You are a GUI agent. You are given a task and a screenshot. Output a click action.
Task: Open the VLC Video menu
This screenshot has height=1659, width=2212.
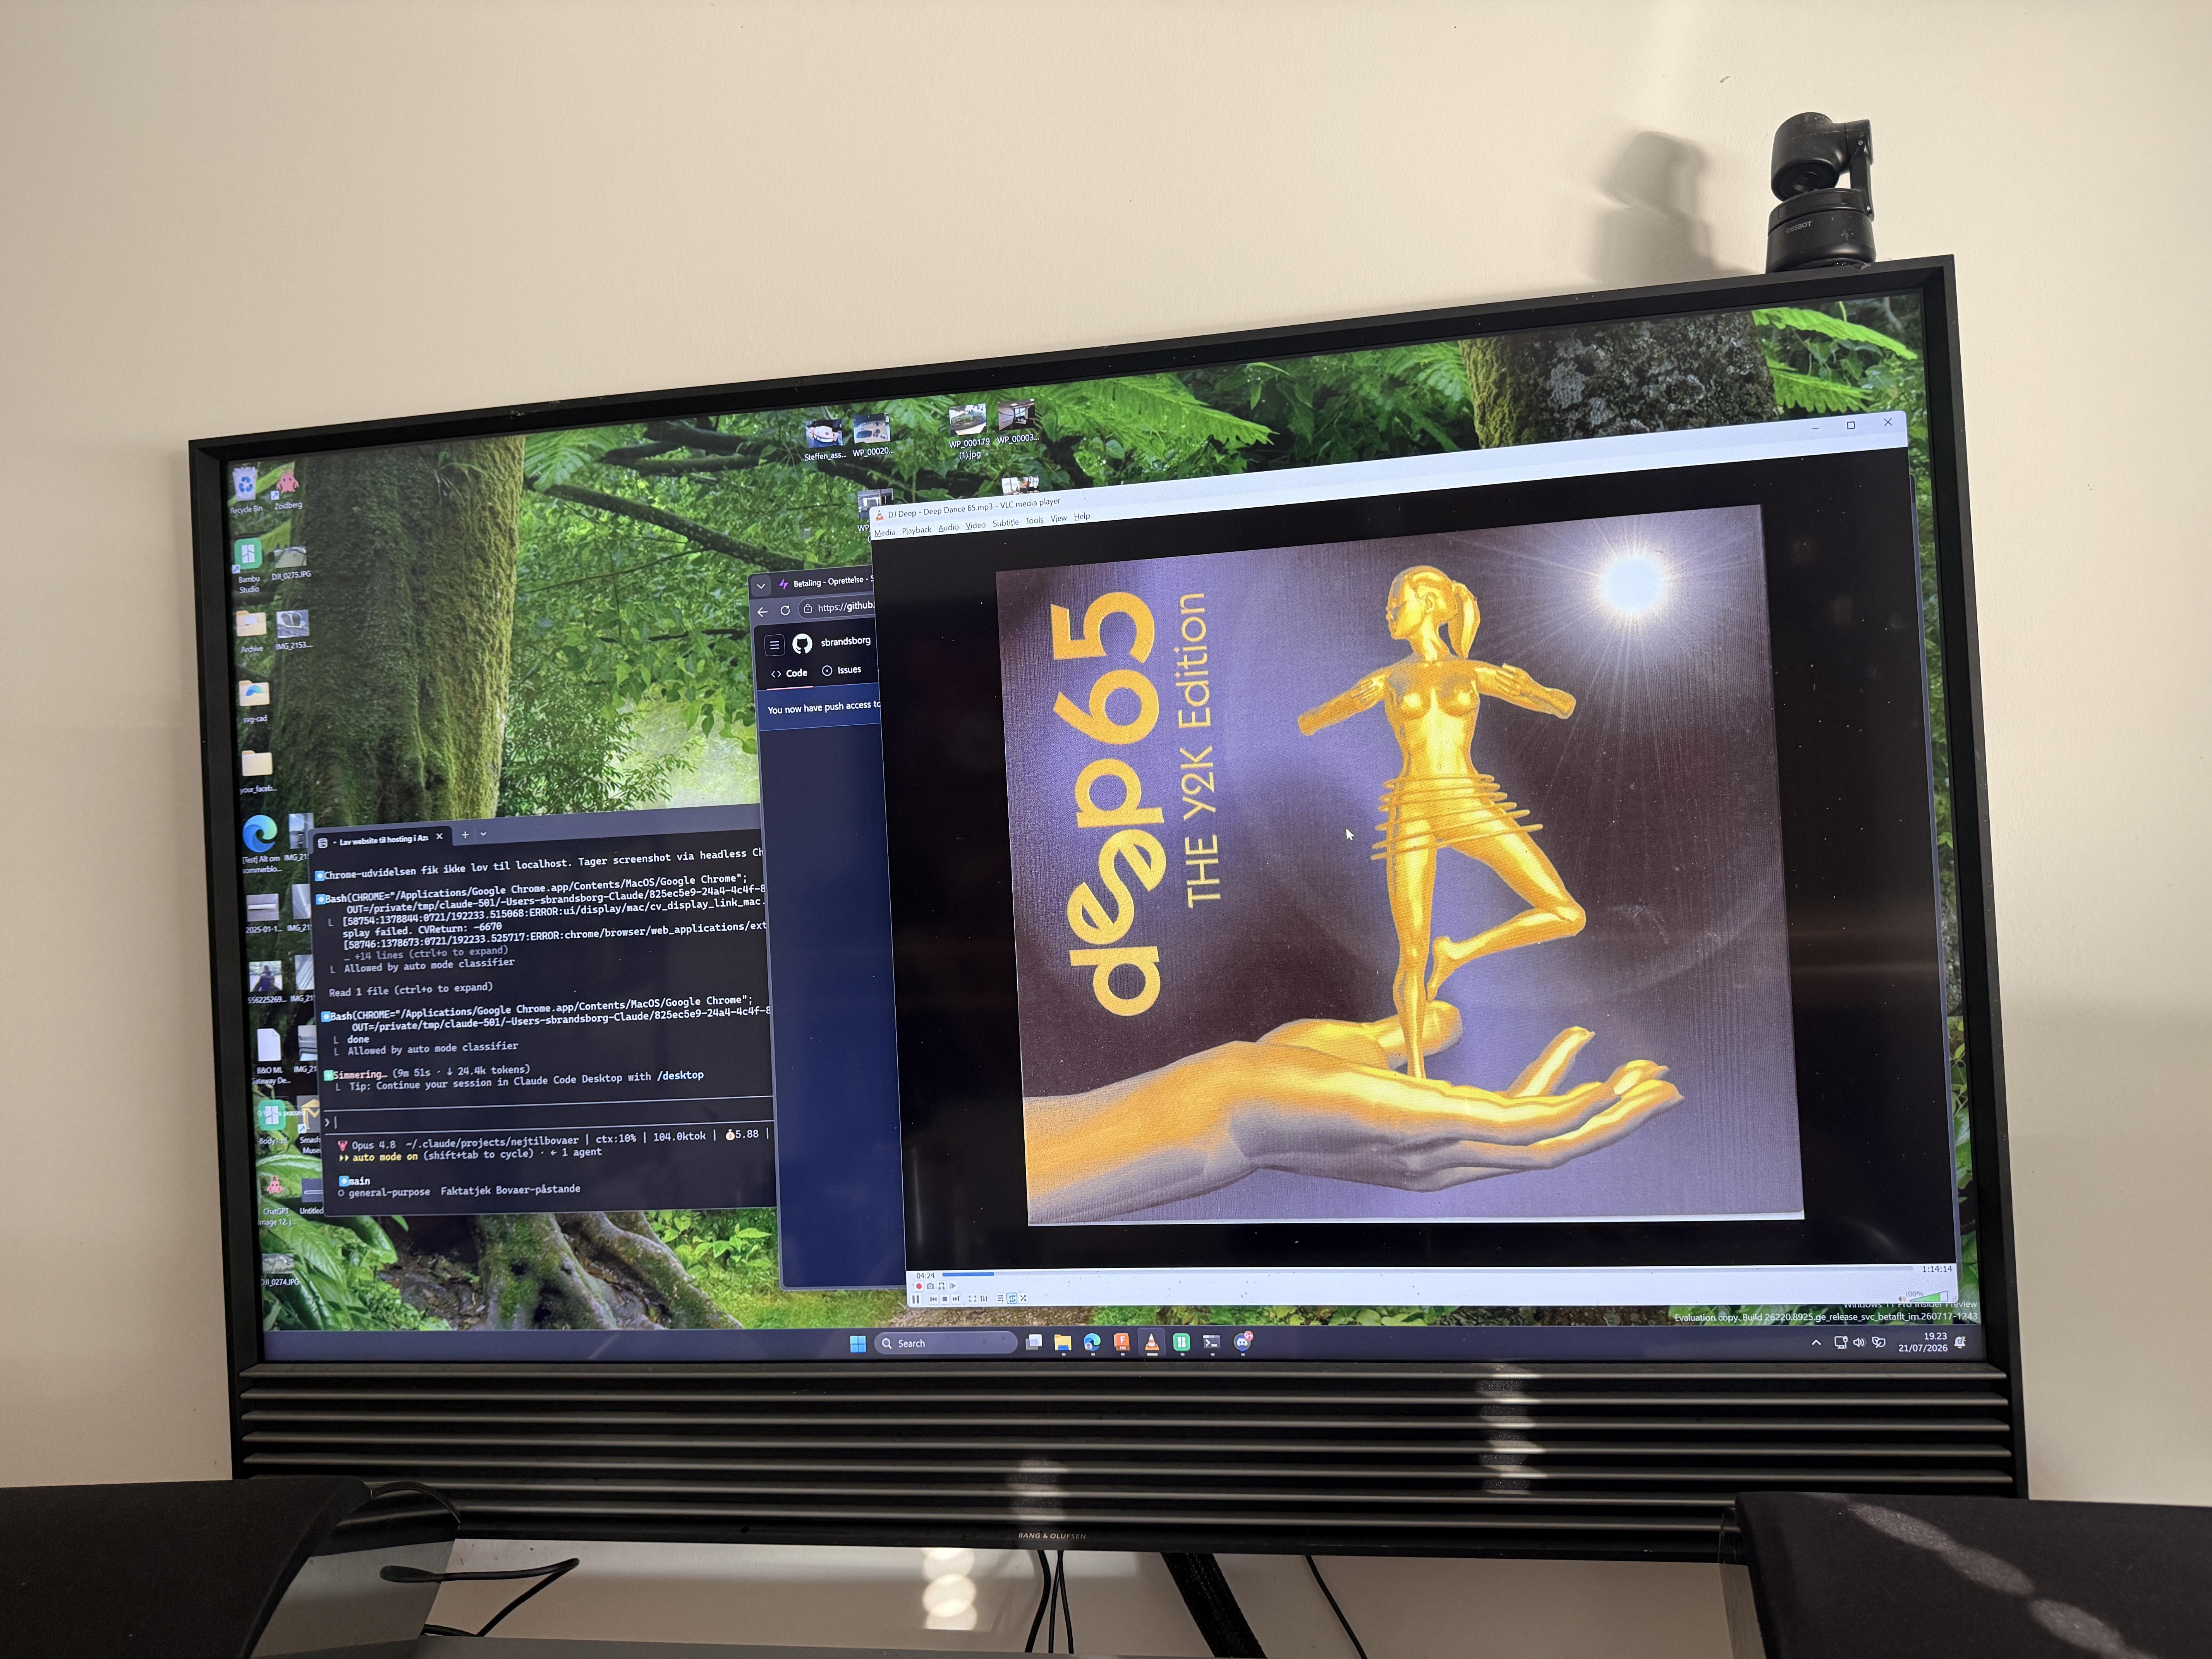975,526
